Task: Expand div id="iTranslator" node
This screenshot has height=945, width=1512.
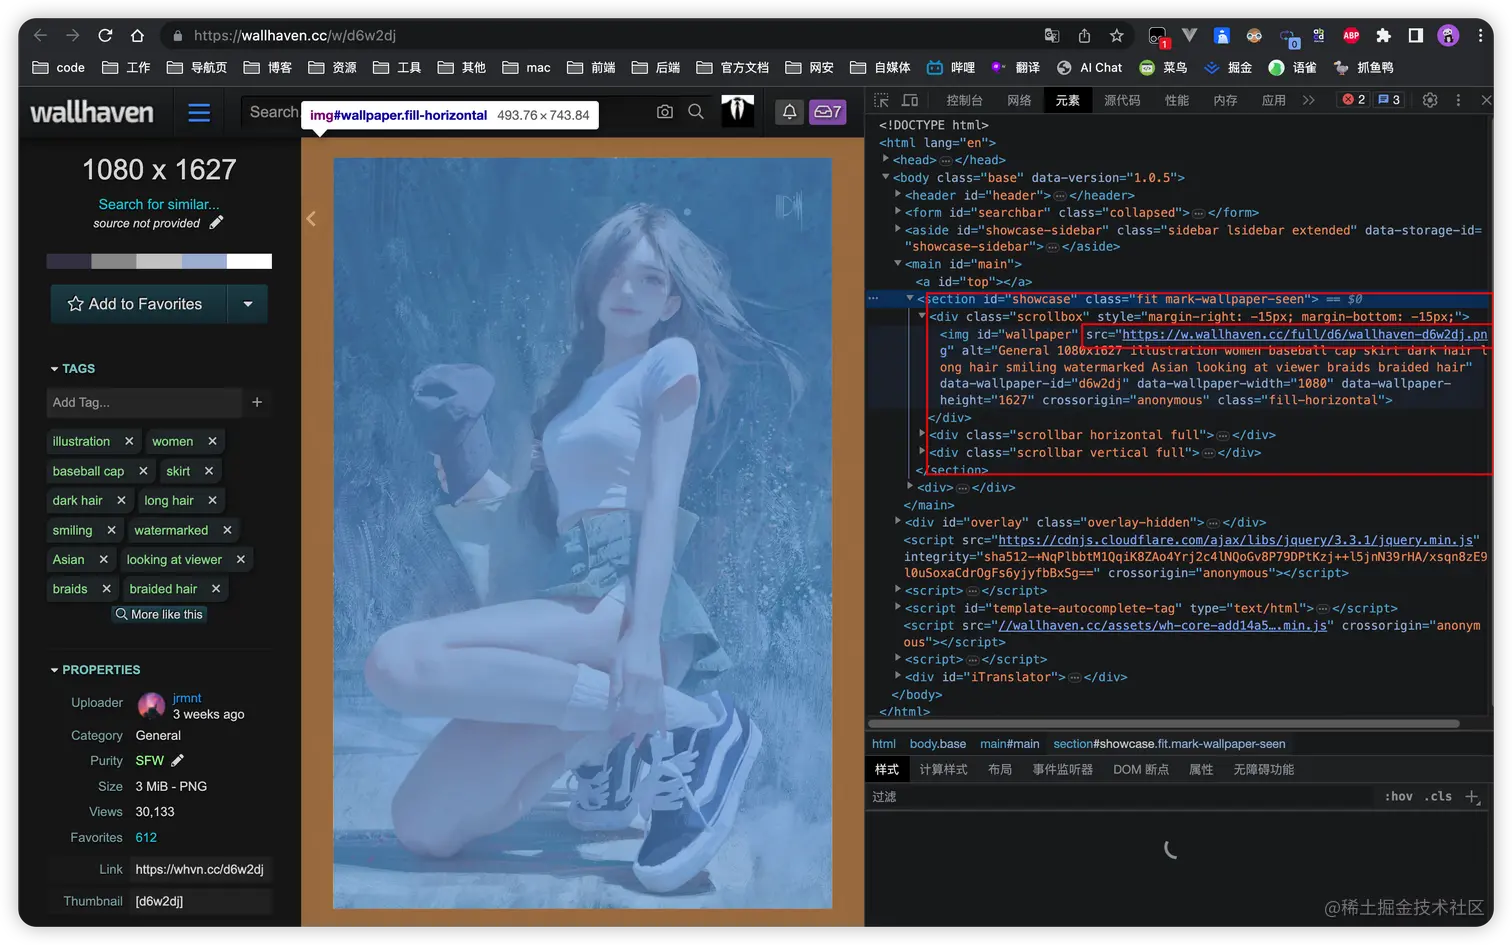Action: (x=898, y=676)
